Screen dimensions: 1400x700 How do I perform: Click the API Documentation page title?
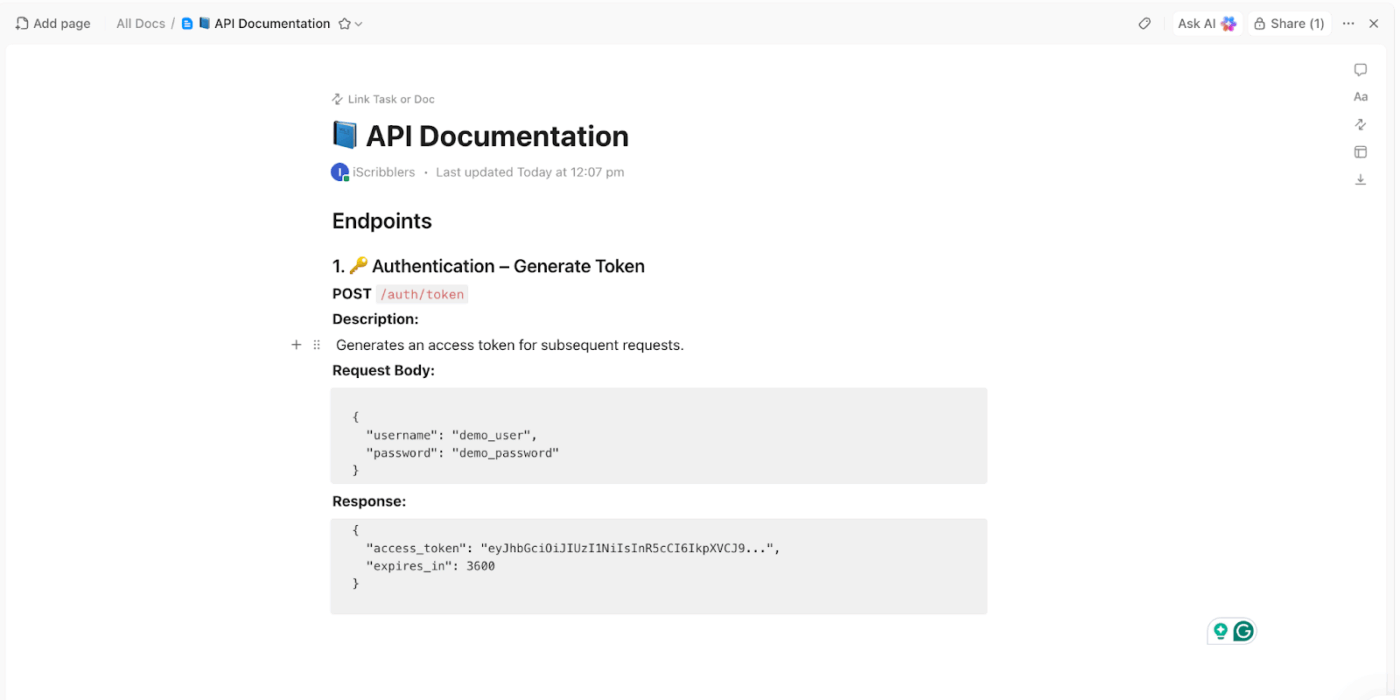click(x=497, y=136)
